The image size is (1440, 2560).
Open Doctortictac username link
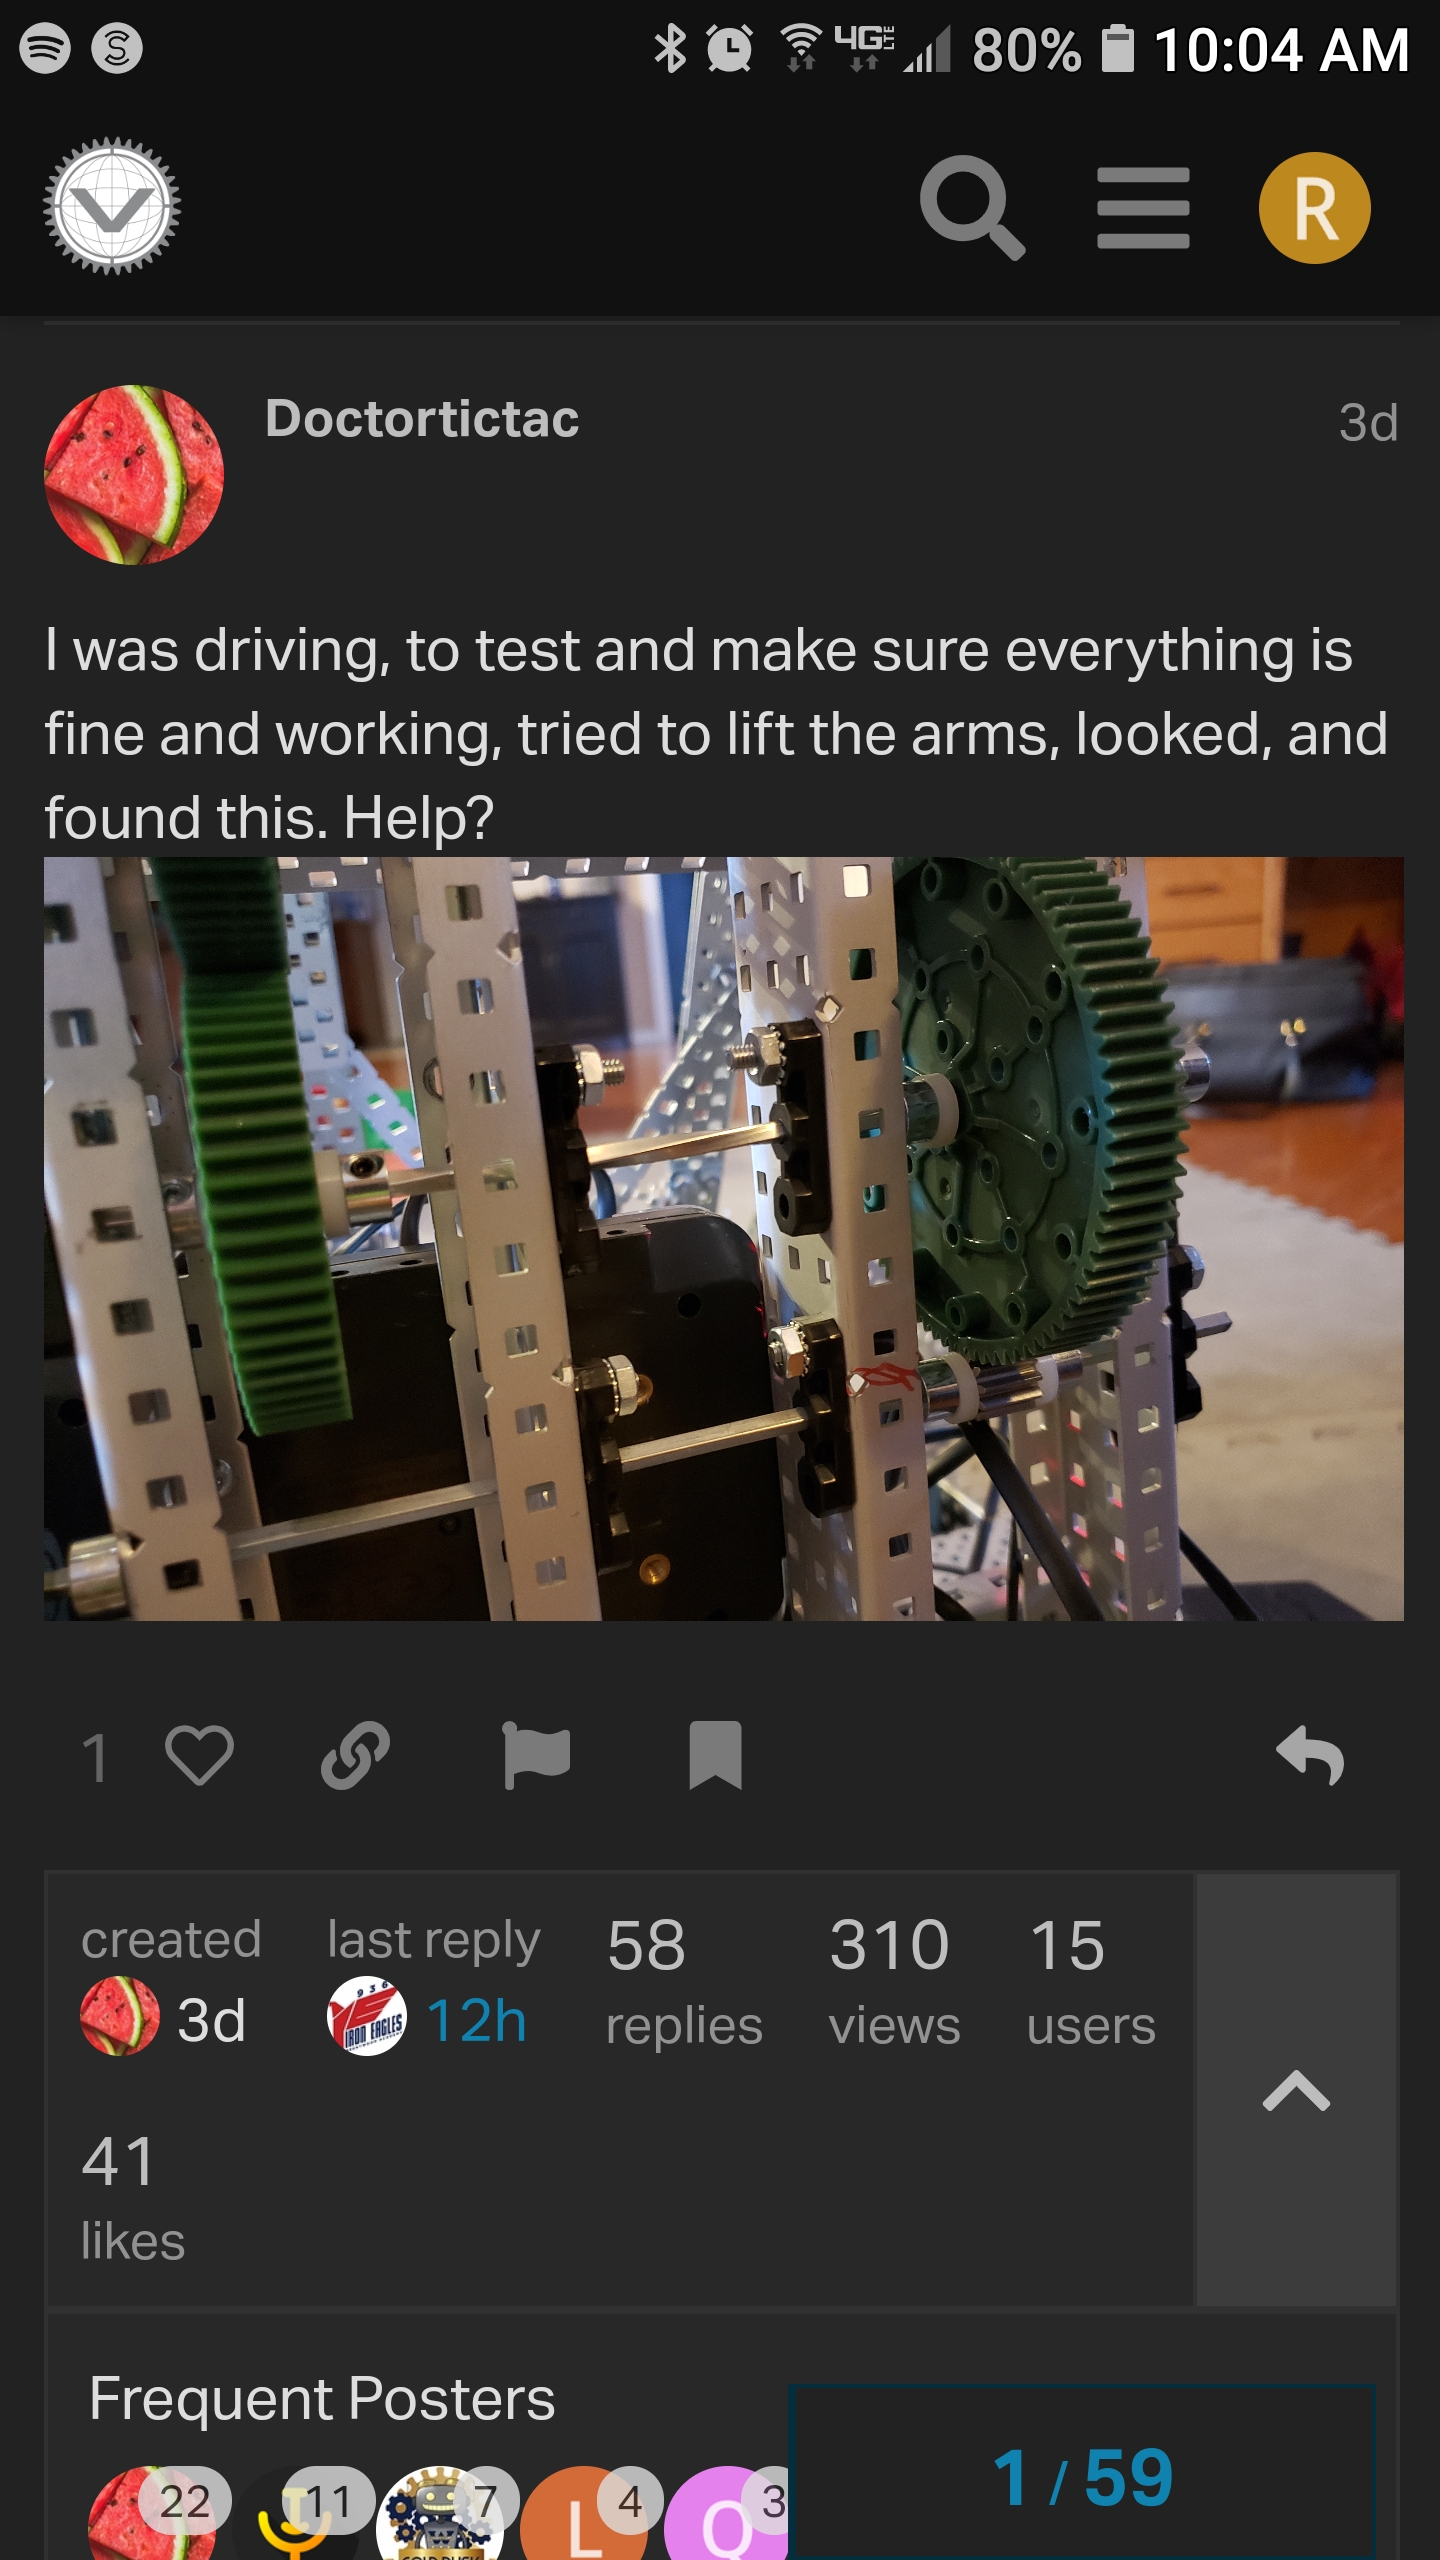click(422, 418)
